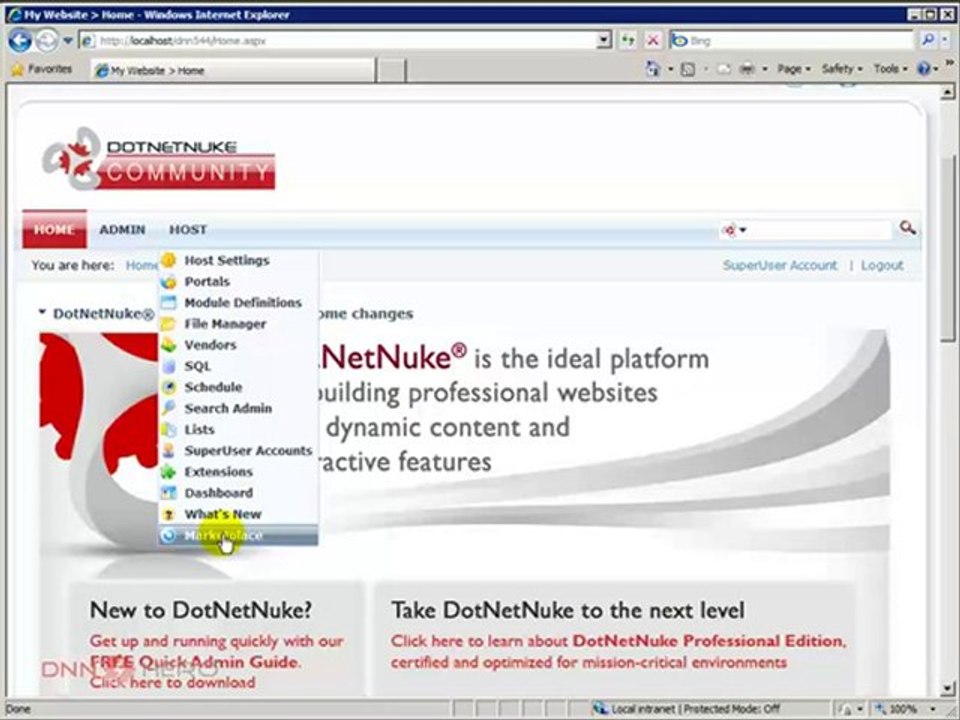Click the IE Home toolbar icon
960x720 pixels.
tap(653, 69)
